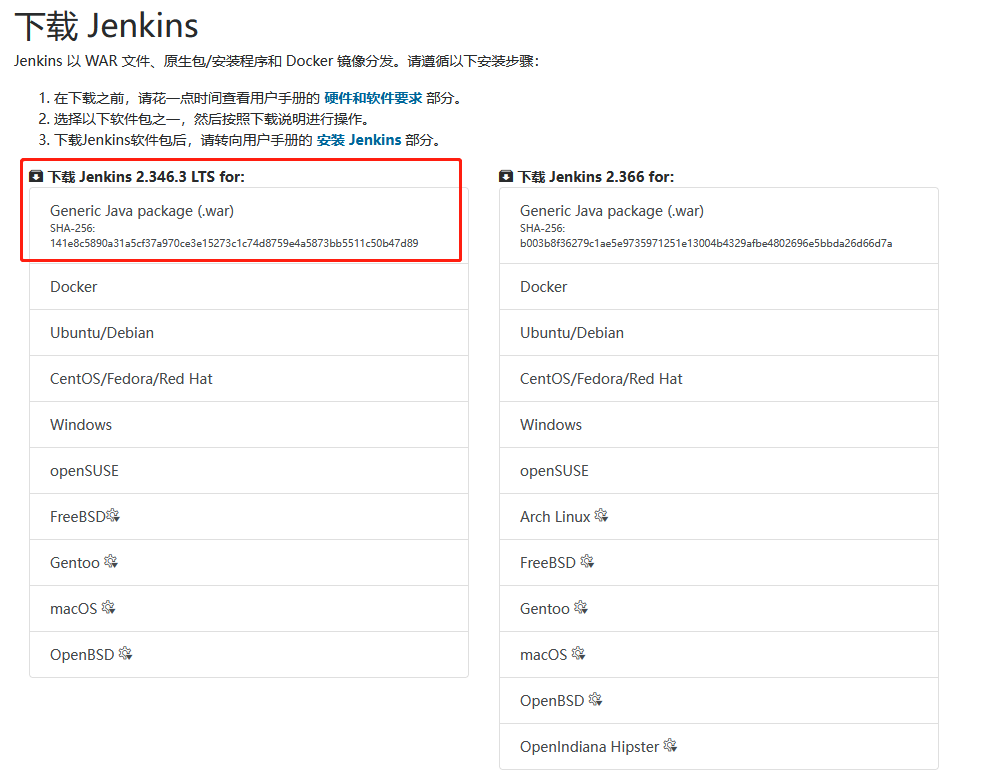993x773 pixels.
Task: Select Gentoo in the 2.366 list
Action: [x=719, y=609]
